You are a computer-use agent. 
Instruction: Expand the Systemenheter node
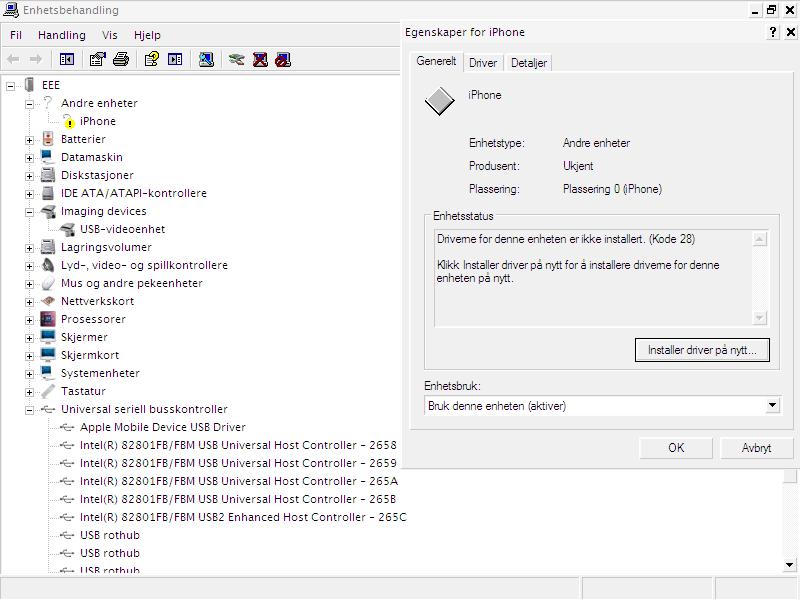tap(29, 374)
